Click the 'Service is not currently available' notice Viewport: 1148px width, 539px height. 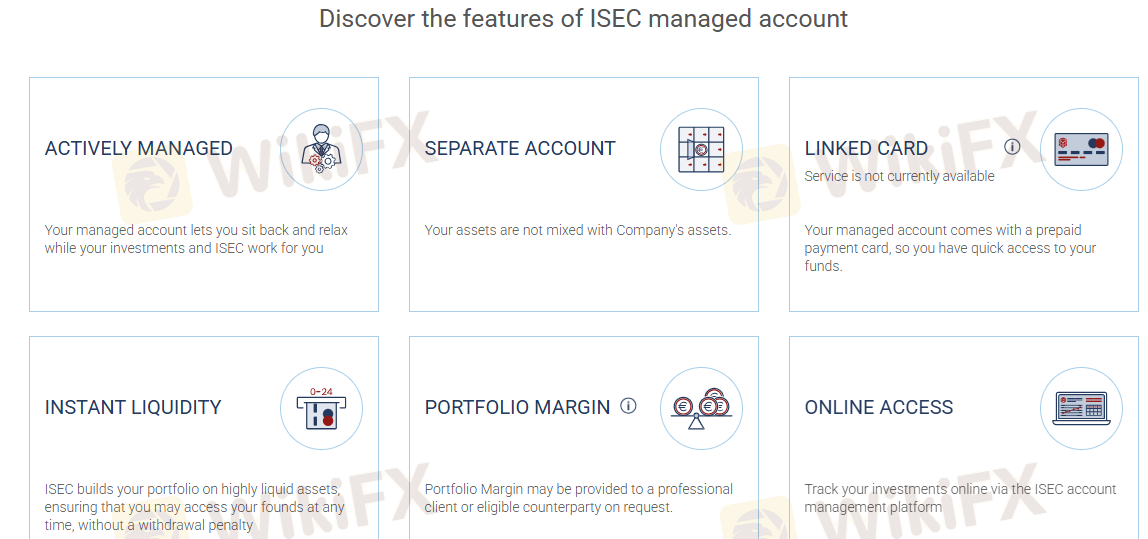tap(899, 176)
